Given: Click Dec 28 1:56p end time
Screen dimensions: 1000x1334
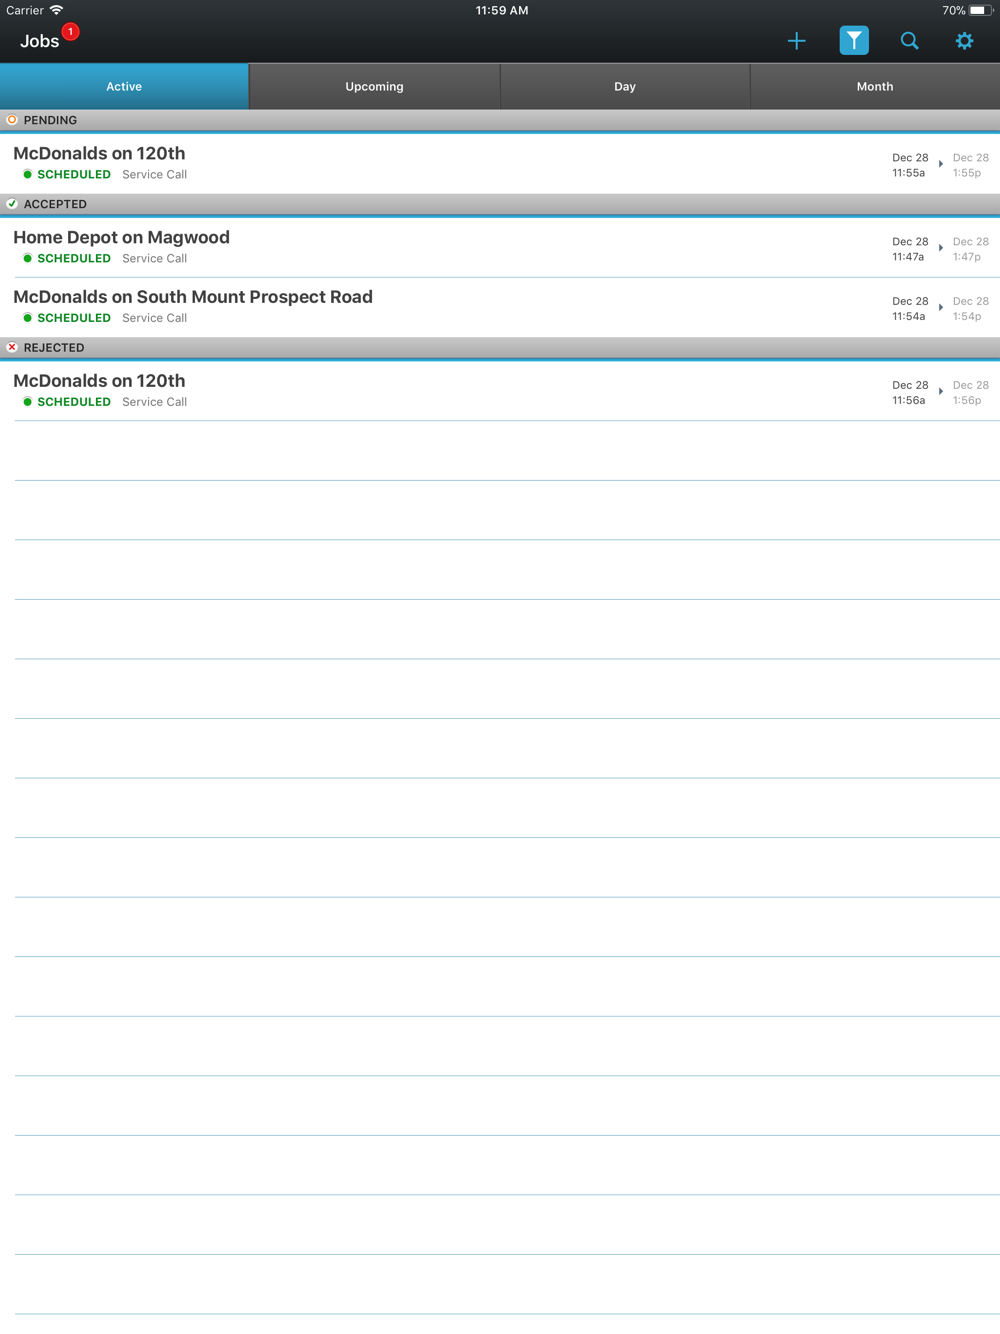Looking at the screenshot, I should (x=970, y=393).
